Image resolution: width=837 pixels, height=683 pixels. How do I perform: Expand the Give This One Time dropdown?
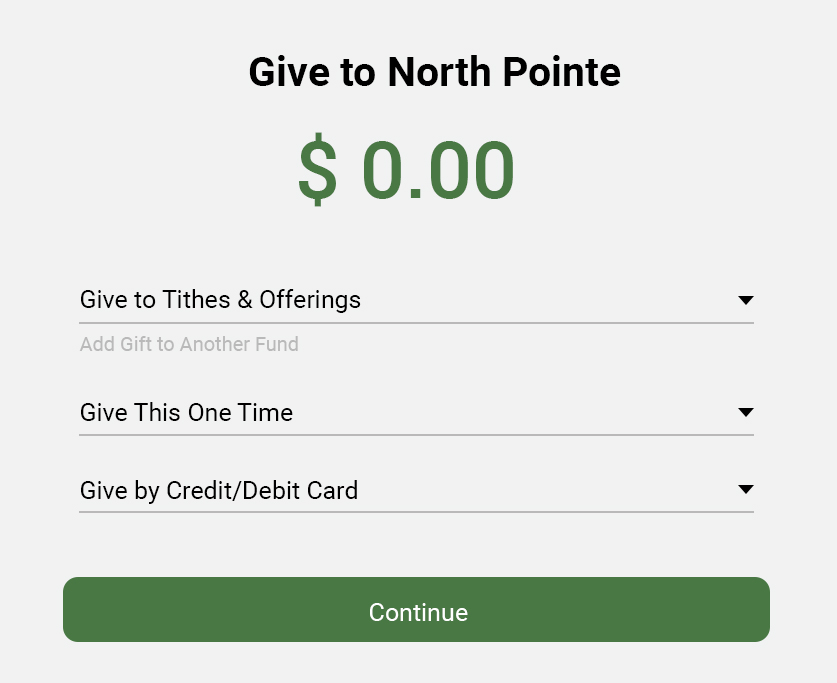tap(416, 412)
